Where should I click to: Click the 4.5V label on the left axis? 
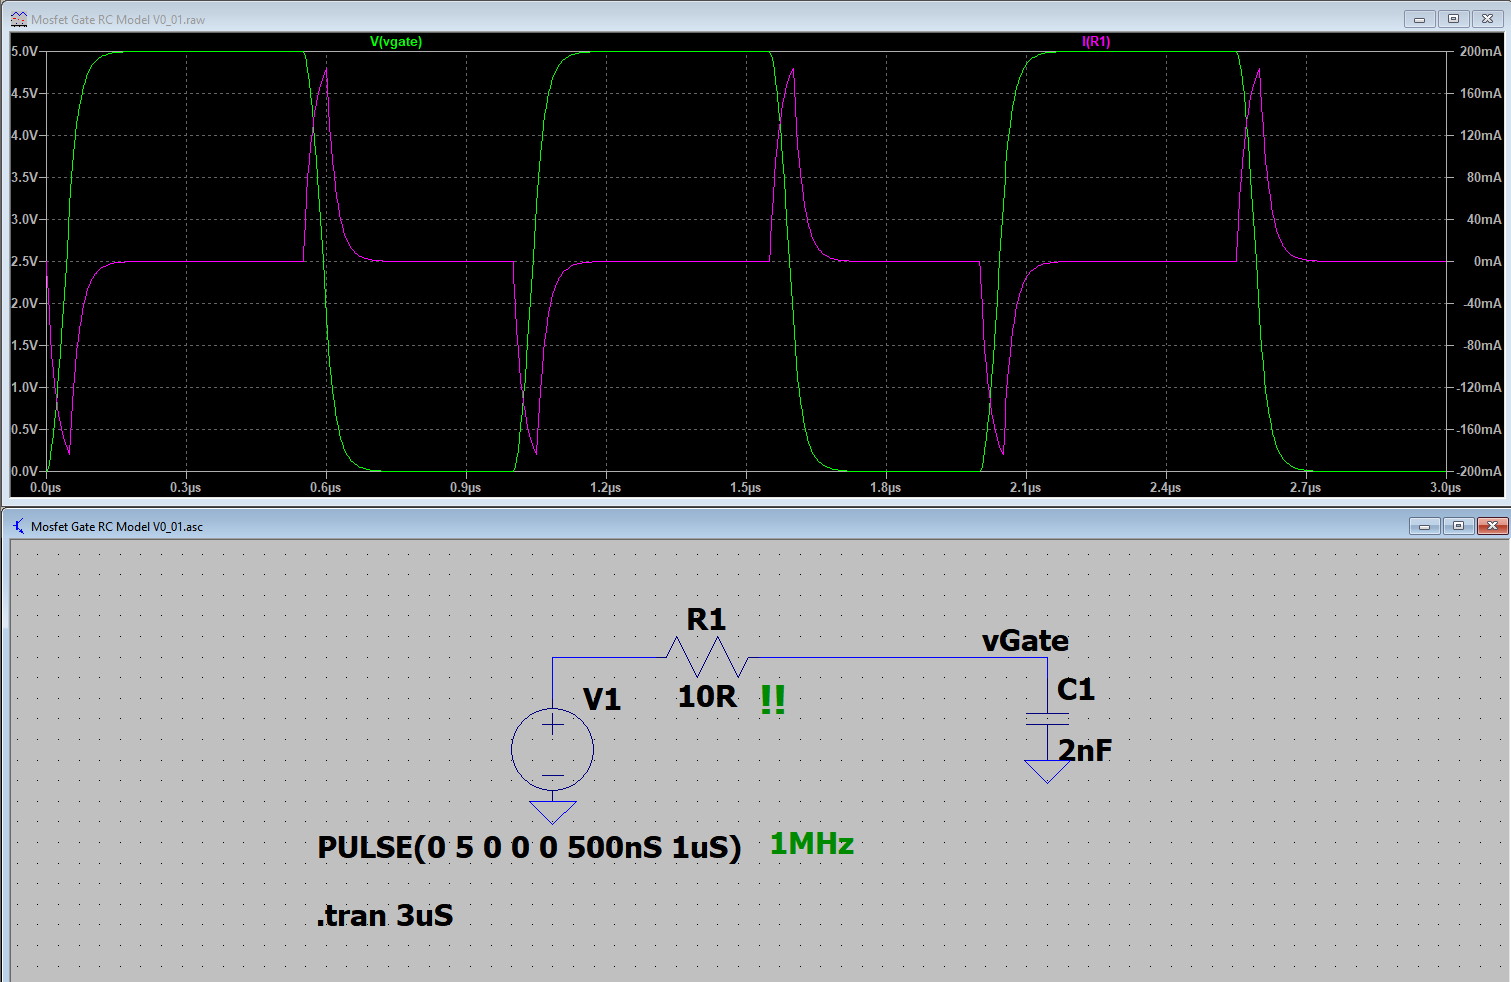click(x=24, y=93)
